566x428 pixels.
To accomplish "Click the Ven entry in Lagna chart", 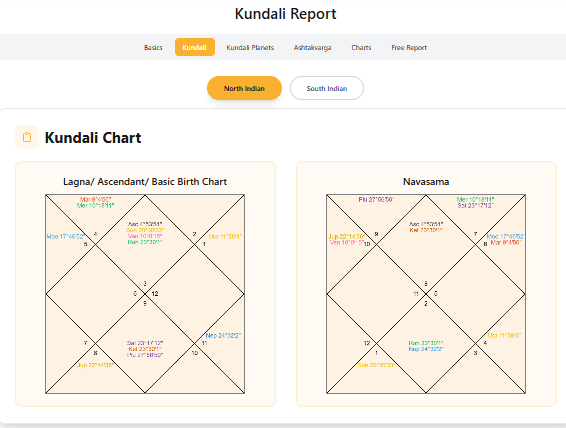I will click(145, 236).
